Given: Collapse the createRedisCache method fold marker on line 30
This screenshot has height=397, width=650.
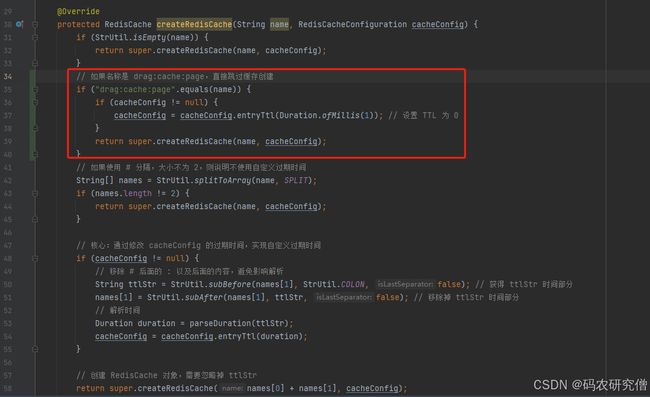Looking at the screenshot, I should point(35,24).
